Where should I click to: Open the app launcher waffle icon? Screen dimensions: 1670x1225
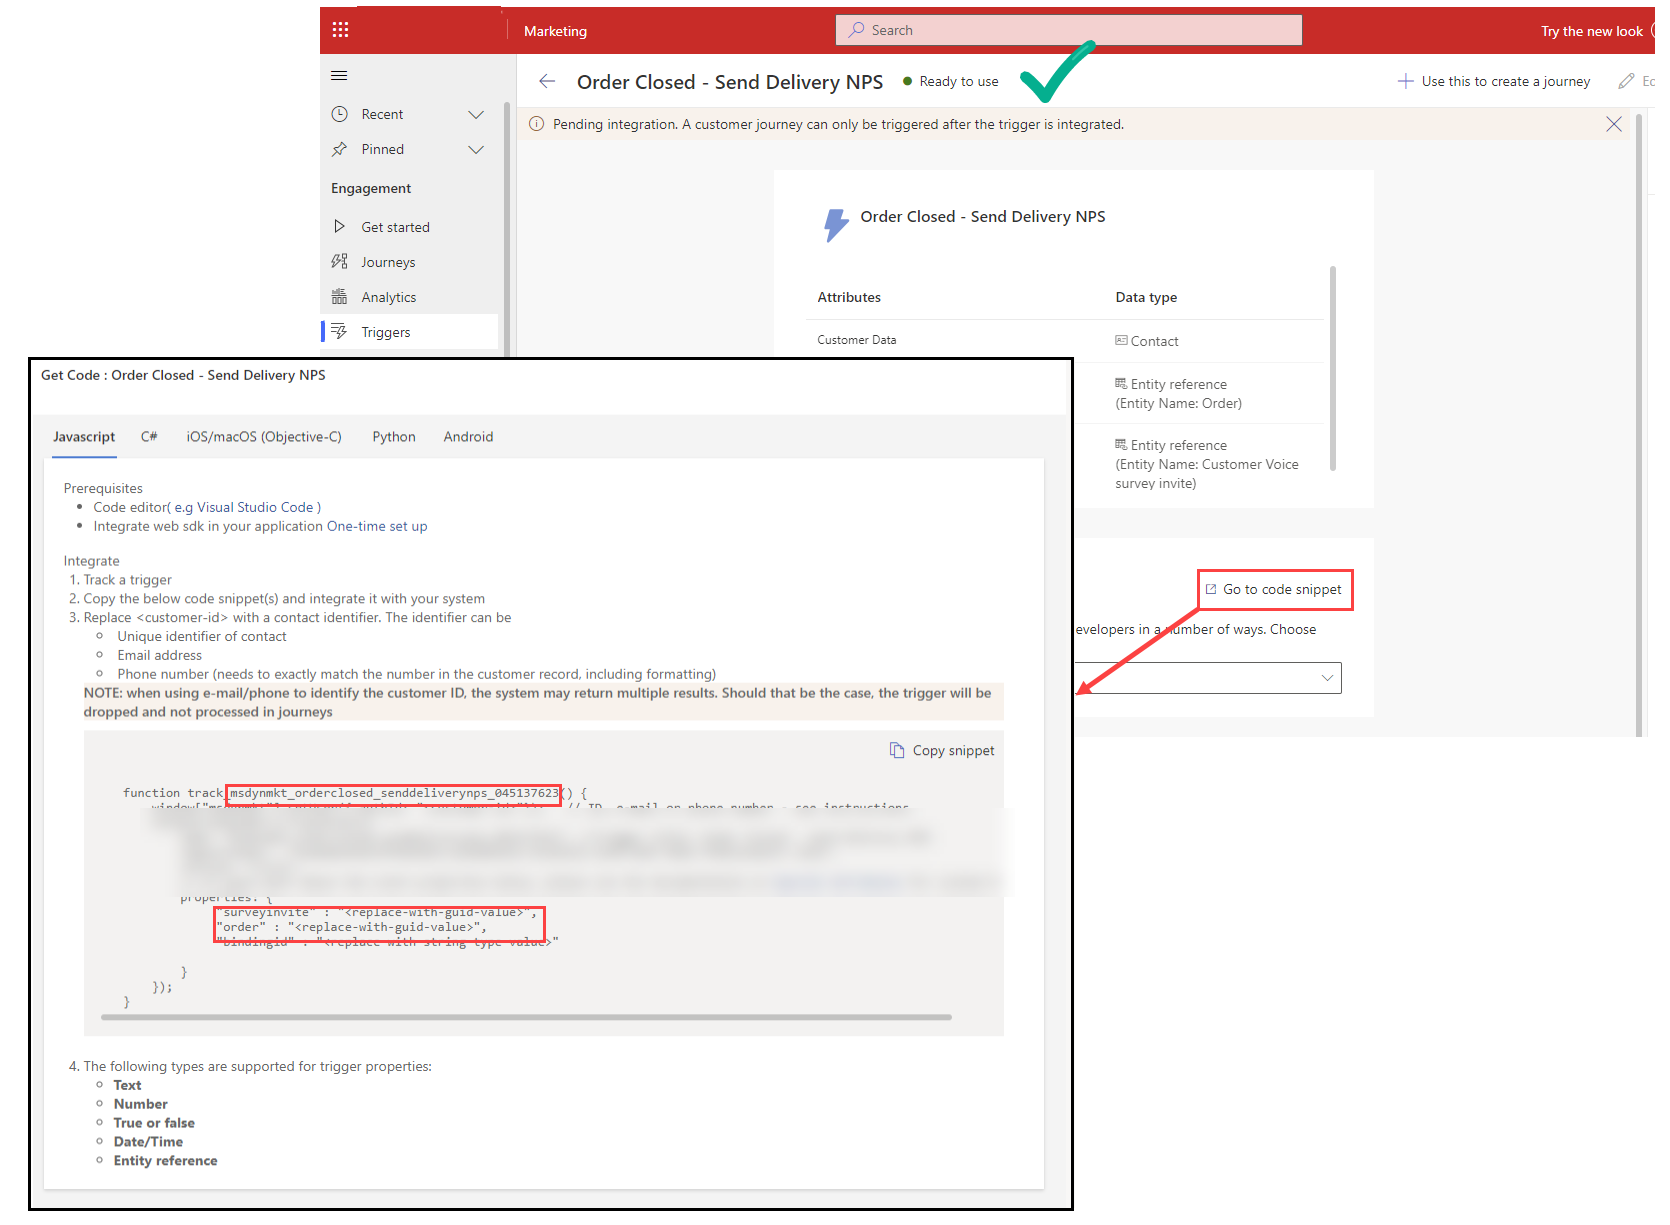pyautogui.click(x=340, y=30)
